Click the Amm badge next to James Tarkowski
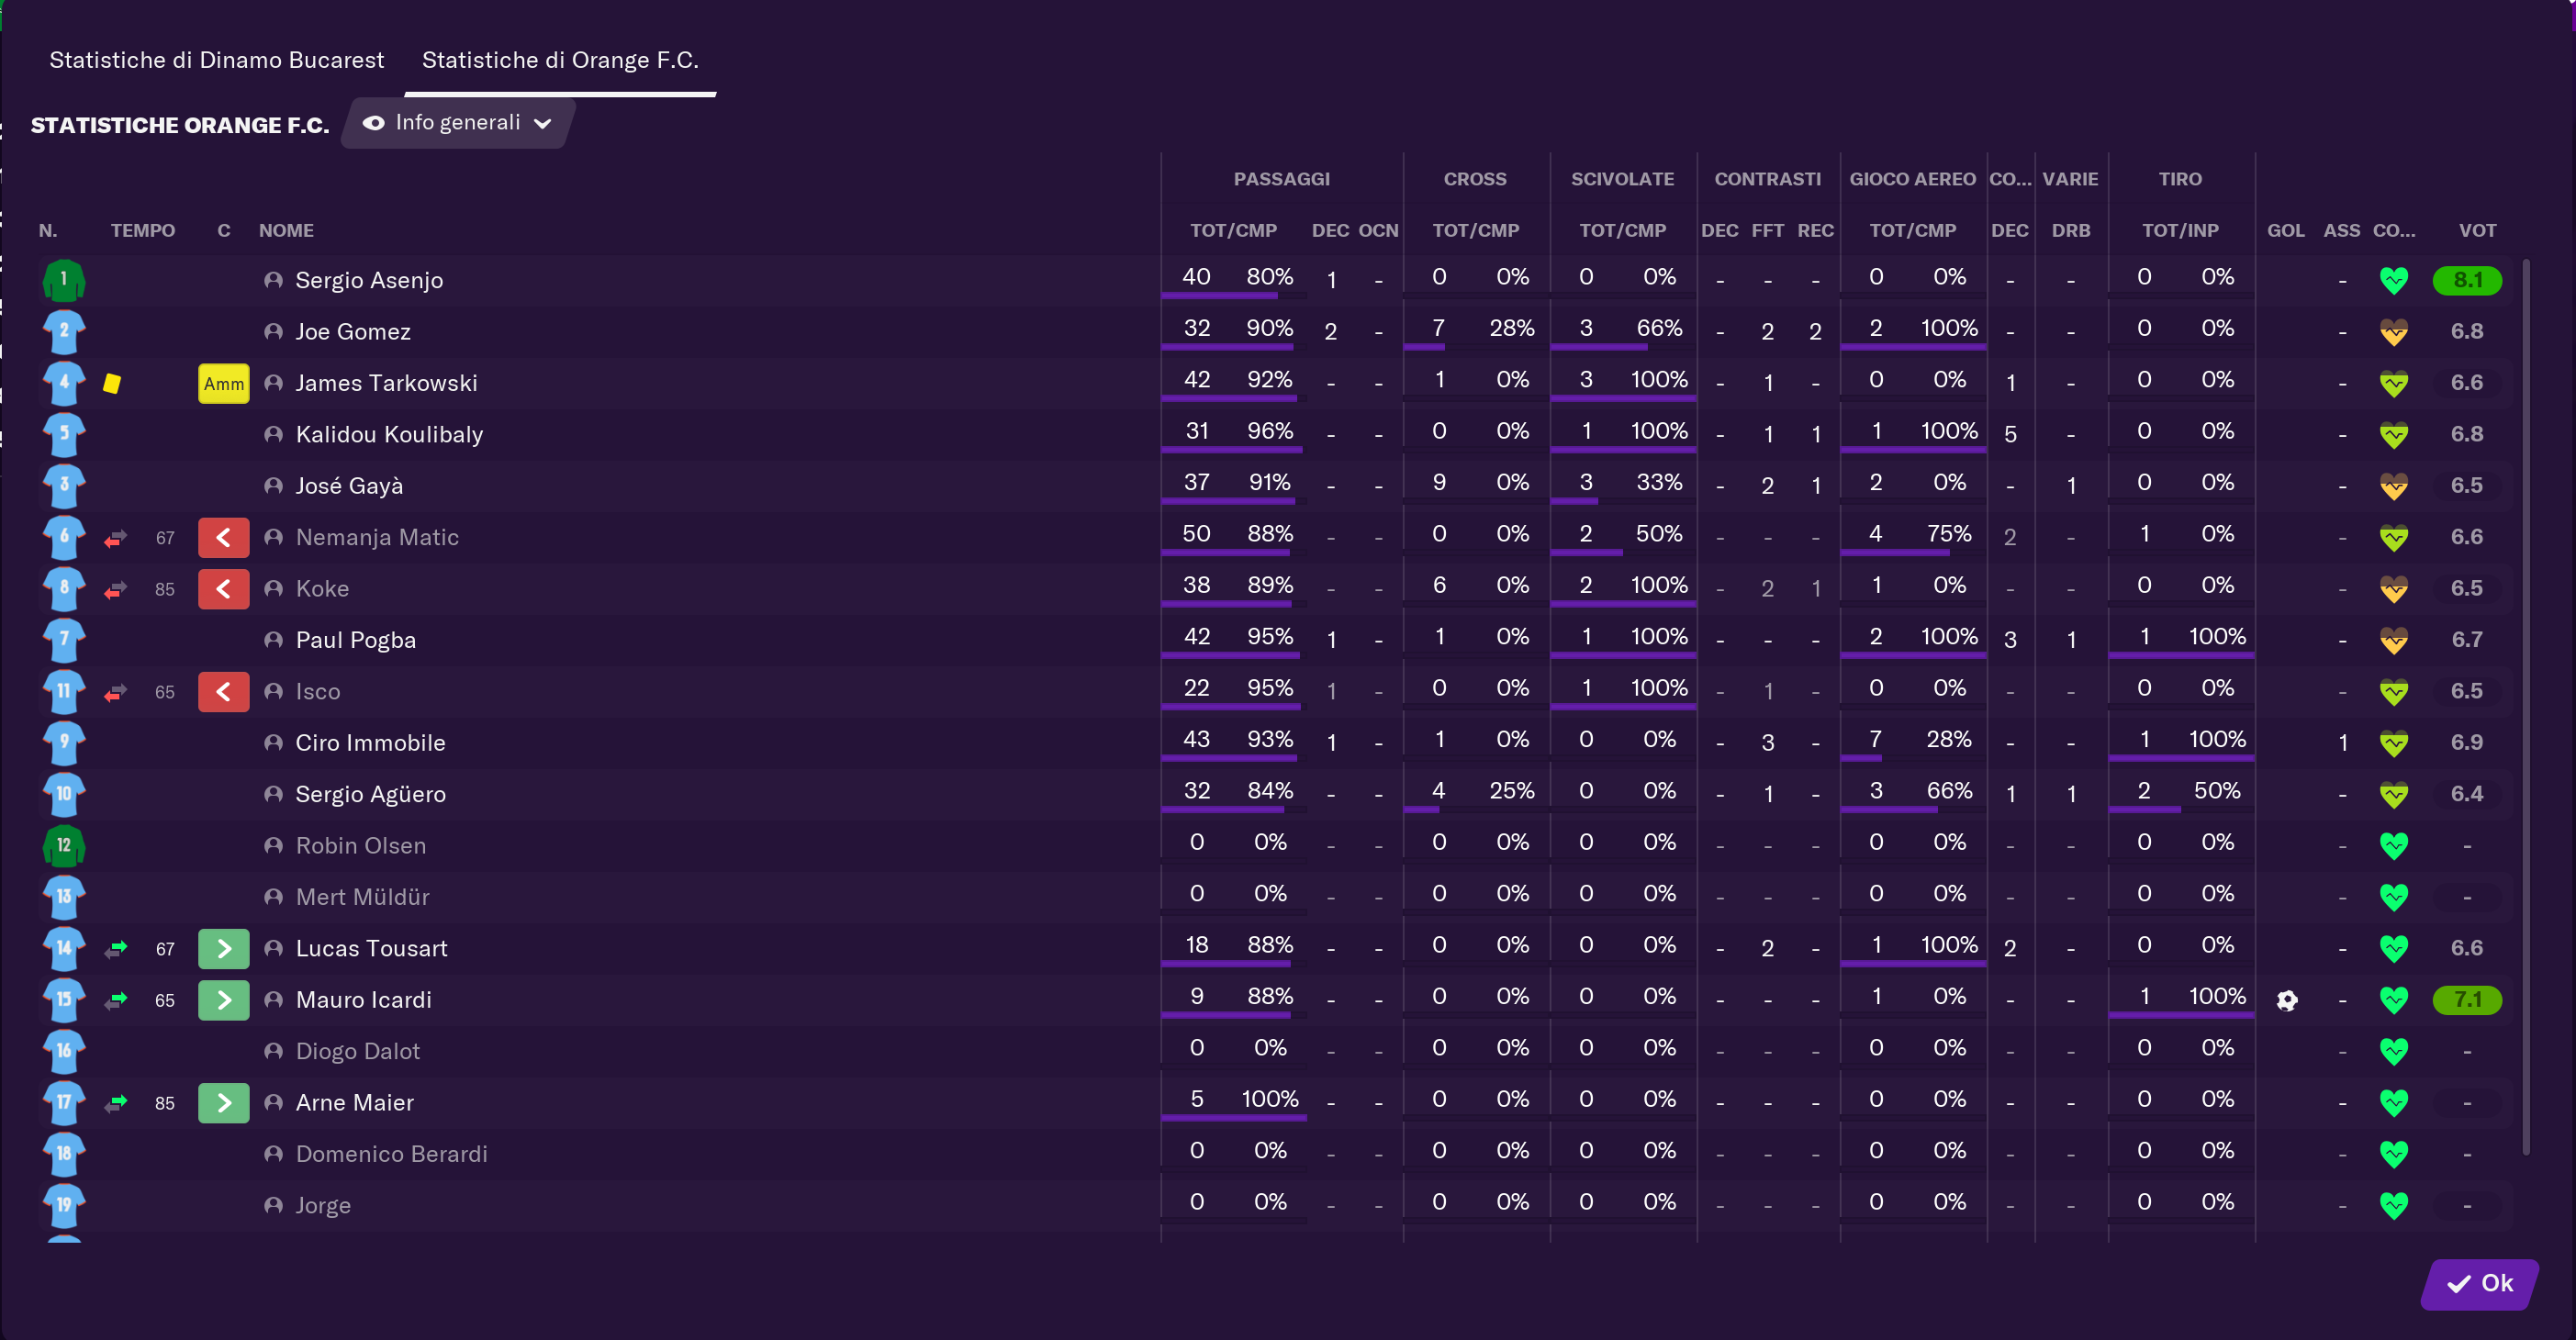This screenshot has width=2576, height=1340. tap(223, 383)
